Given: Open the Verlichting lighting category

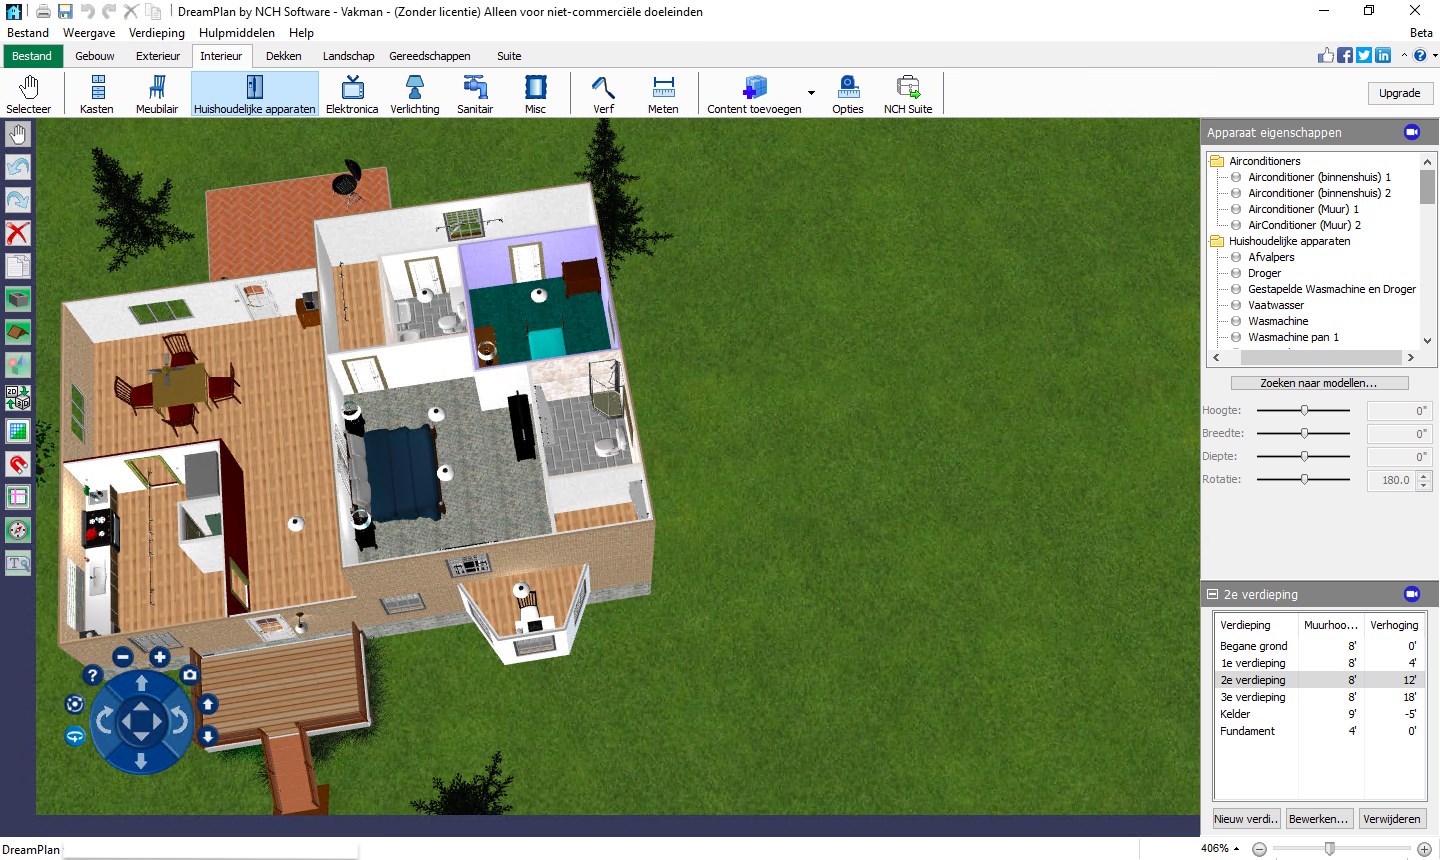Looking at the screenshot, I should point(414,93).
